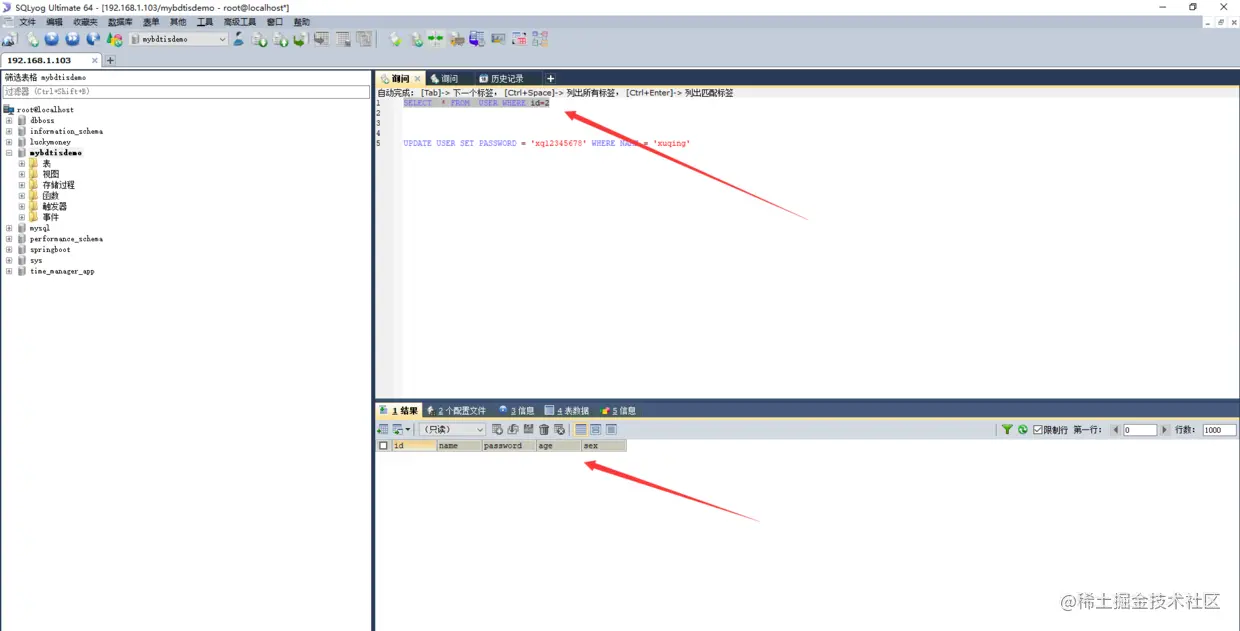Add a new connection tab with plus button
Viewport: 1240px width, 631px height.
110,60
